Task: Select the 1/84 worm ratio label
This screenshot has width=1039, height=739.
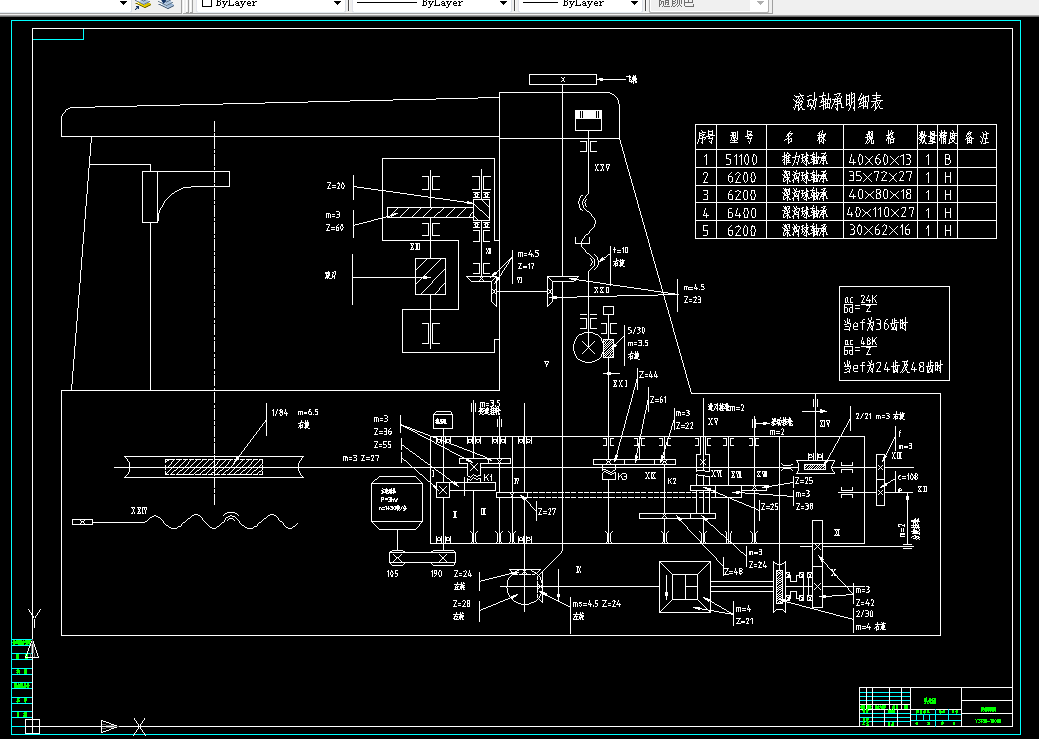Action: point(280,412)
